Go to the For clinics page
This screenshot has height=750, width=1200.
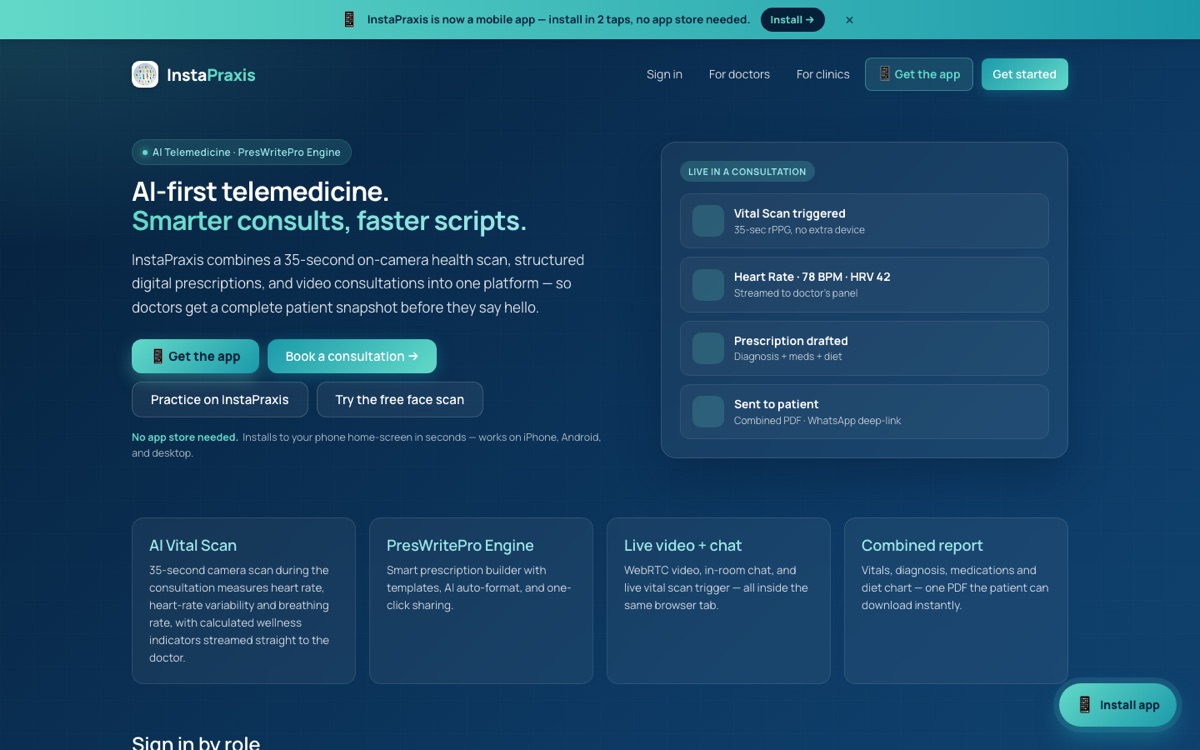(823, 74)
